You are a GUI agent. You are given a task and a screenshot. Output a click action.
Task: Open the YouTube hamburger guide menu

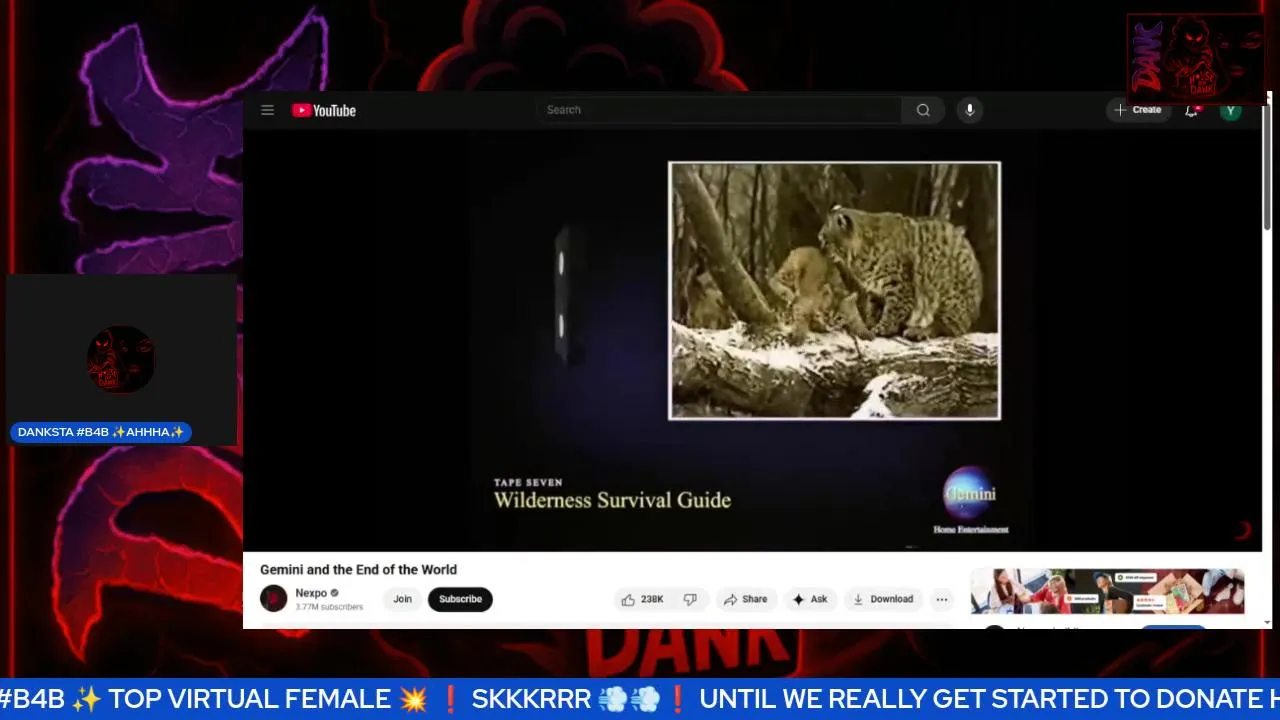point(267,110)
